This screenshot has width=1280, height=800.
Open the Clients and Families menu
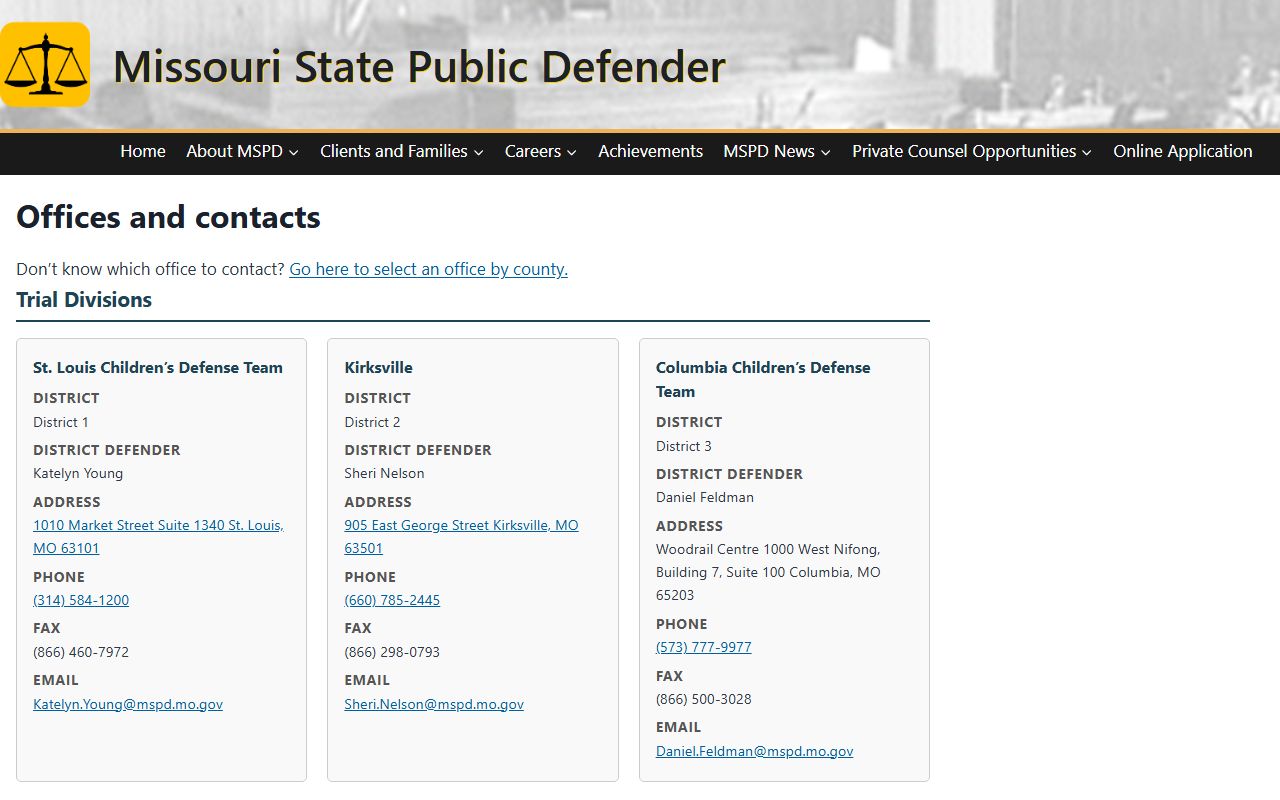(394, 151)
